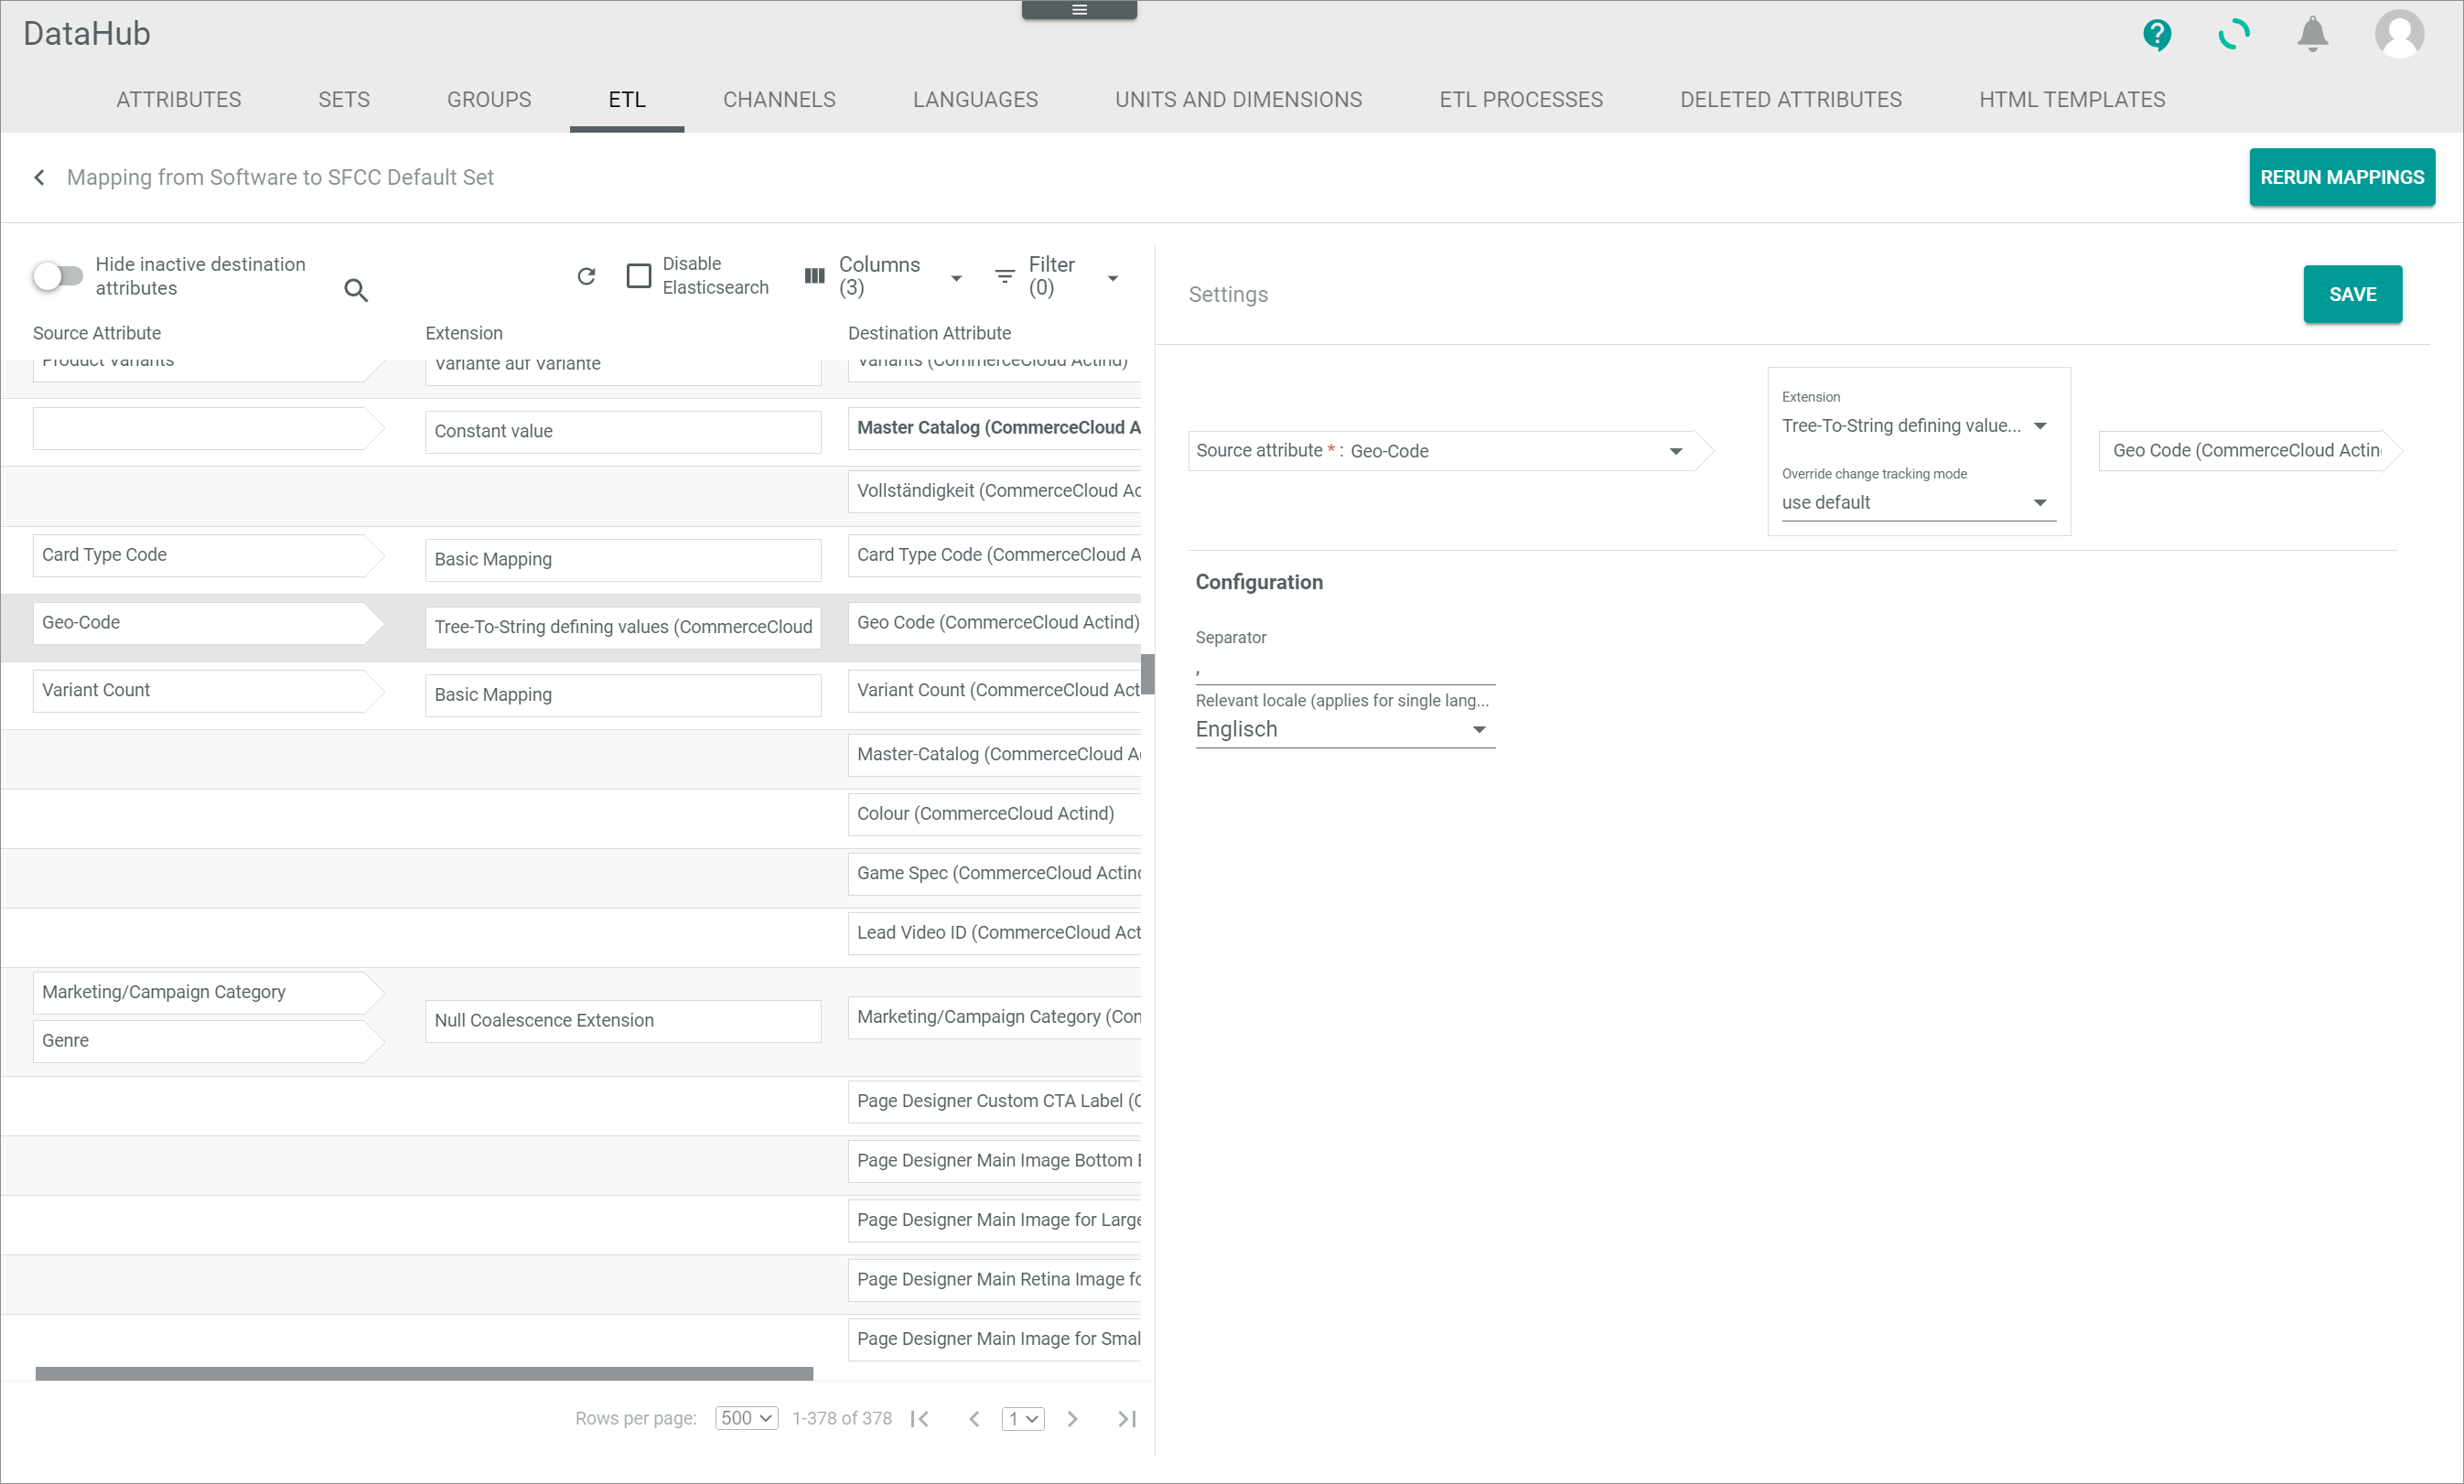The width and height of the screenshot is (2464, 1484).
Task: Sort by Source Attribute column header
Action: pos(97,333)
